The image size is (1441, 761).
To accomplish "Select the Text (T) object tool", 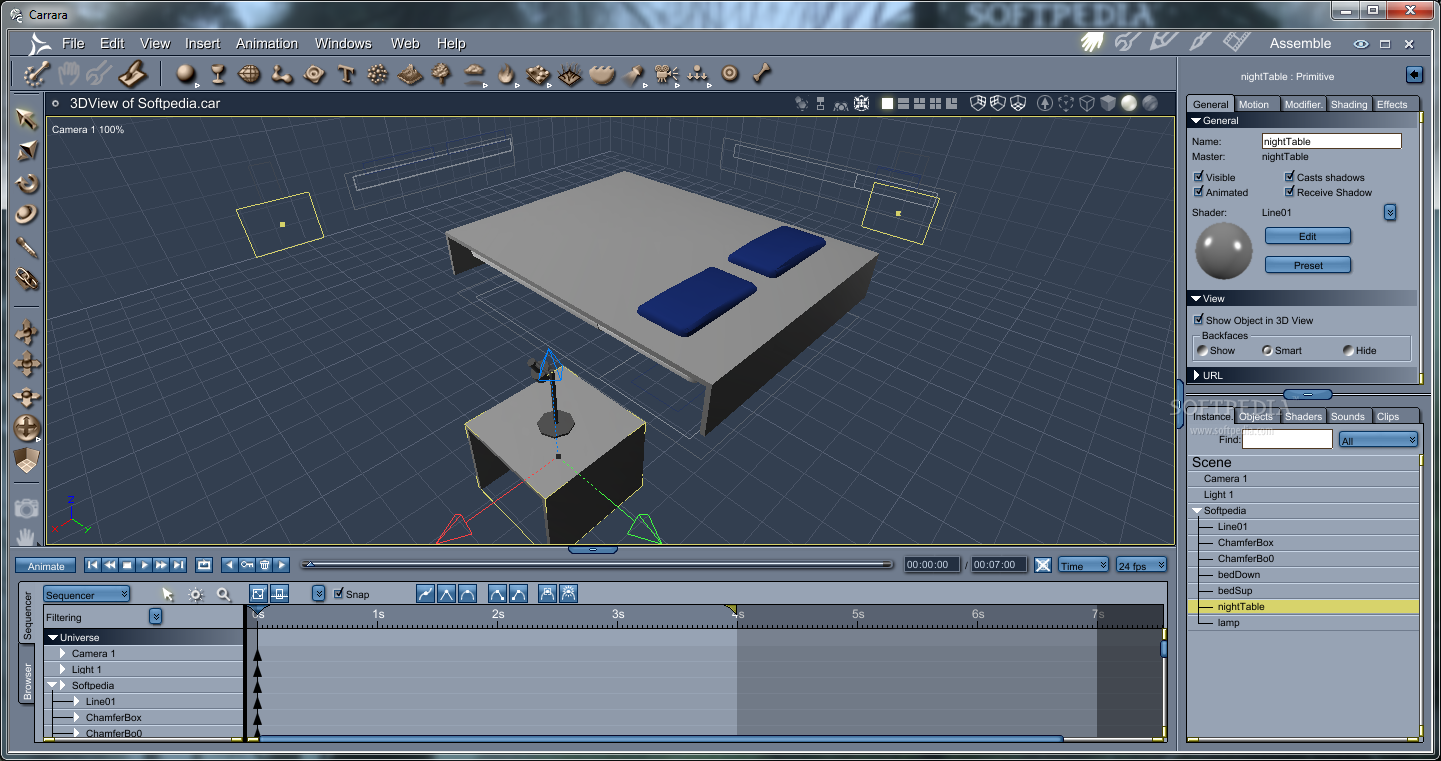I will point(346,73).
